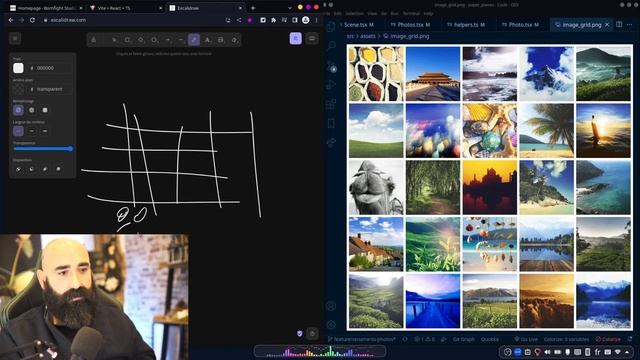Select the Rectangle shape tool
Image resolution: width=640 pixels, height=360 pixels.
127,40
